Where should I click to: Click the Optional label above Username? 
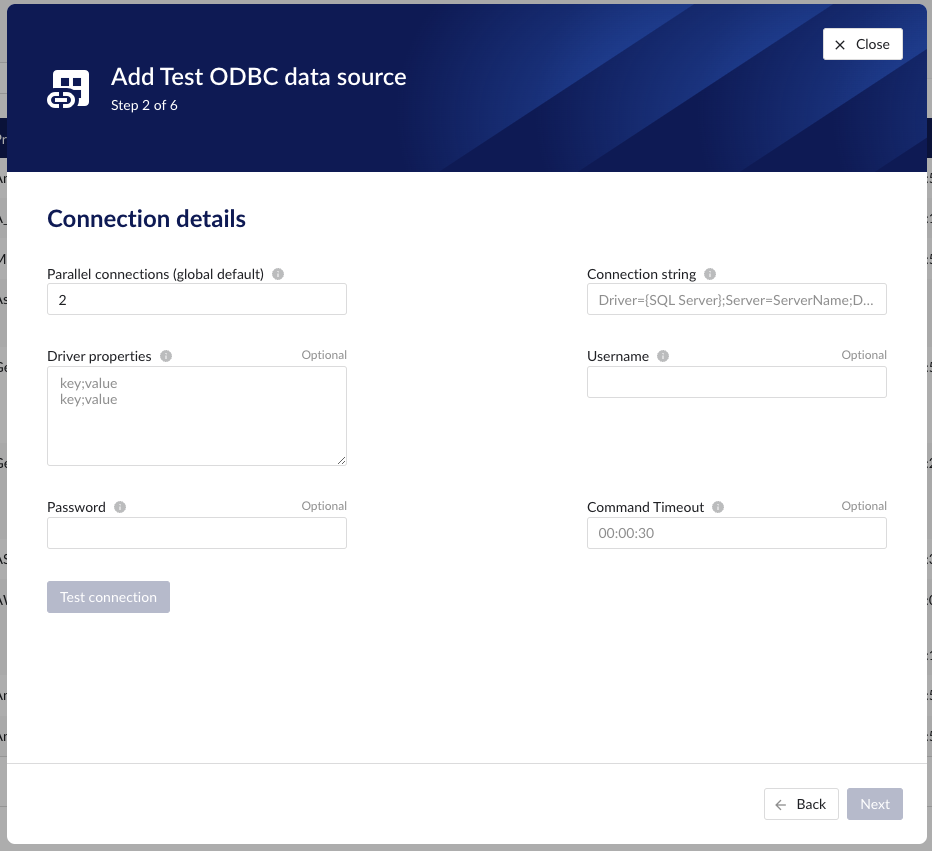[x=864, y=355]
